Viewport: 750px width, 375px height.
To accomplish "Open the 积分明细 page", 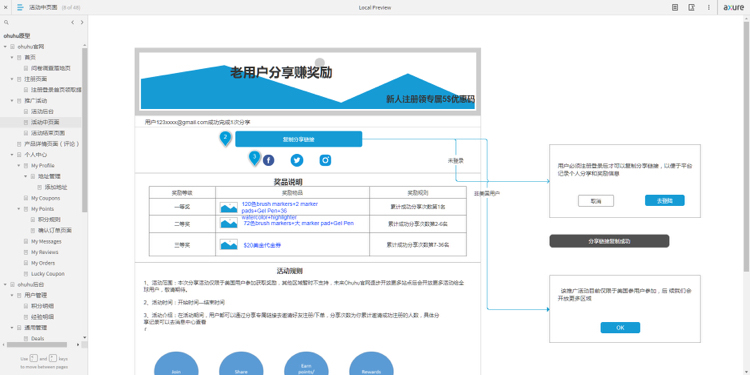I will 41,306.
